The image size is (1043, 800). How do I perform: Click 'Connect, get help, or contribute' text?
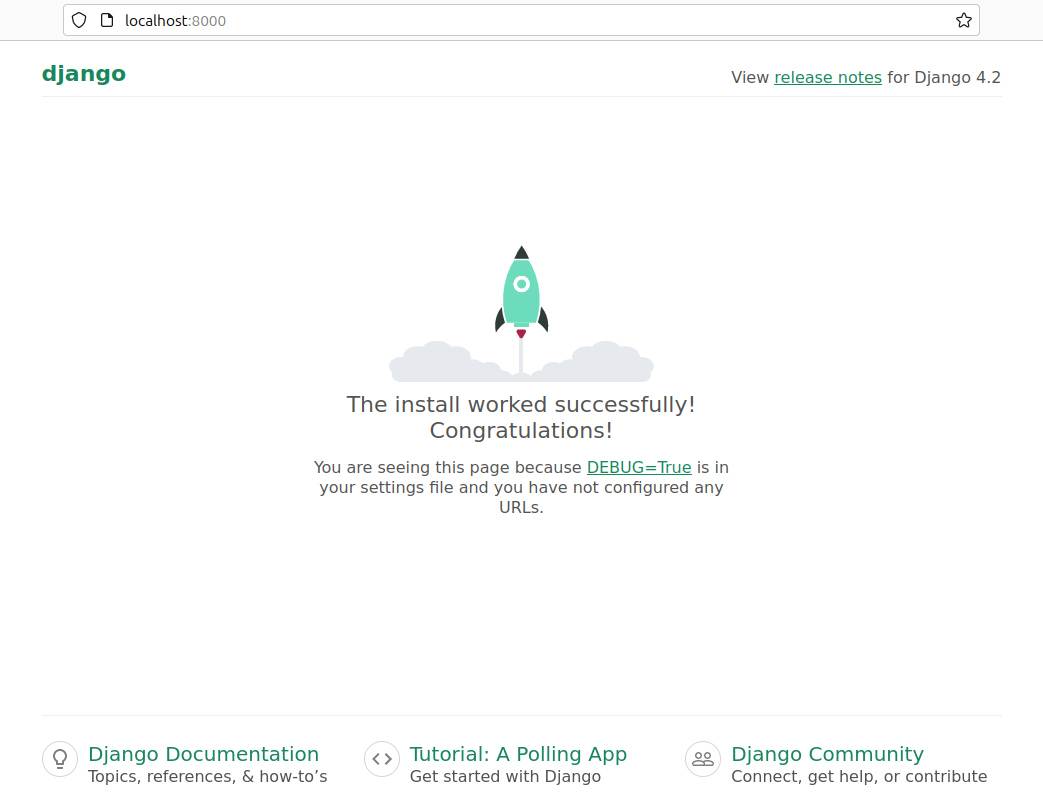(859, 777)
